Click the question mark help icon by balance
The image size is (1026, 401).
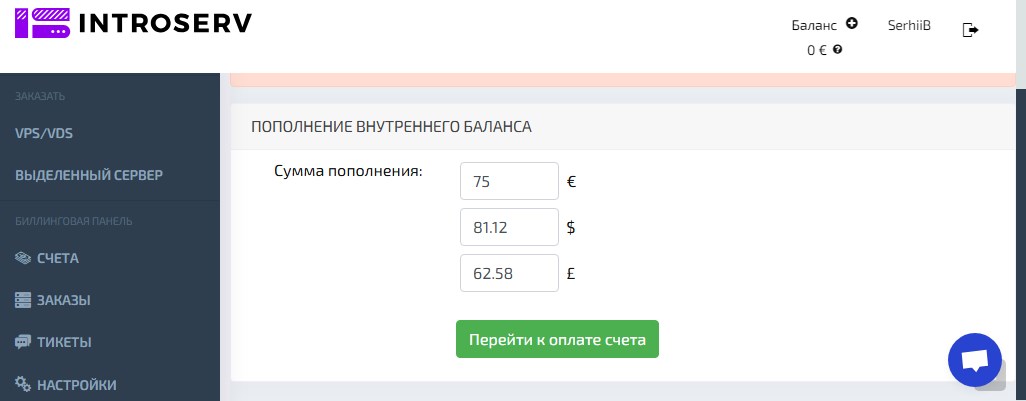(837, 49)
